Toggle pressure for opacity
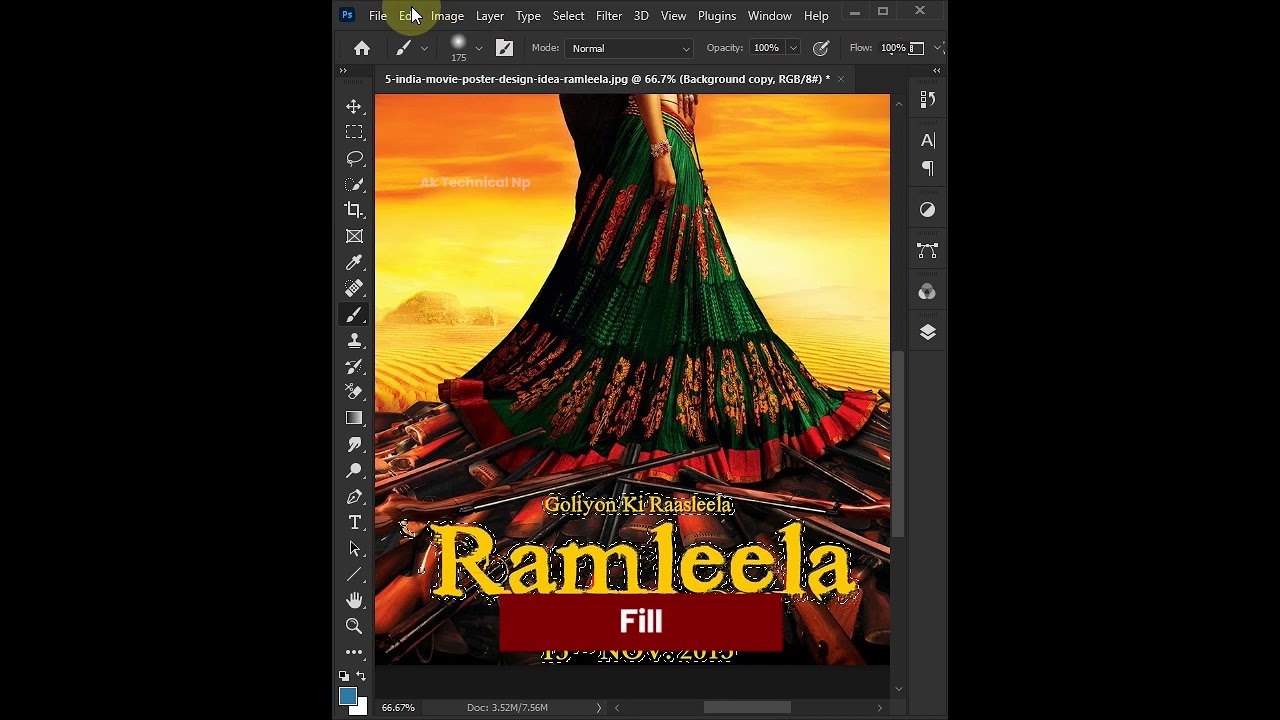Image resolution: width=1280 pixels, height=720 pixels. pyautogui.click(x=821, y=48)
